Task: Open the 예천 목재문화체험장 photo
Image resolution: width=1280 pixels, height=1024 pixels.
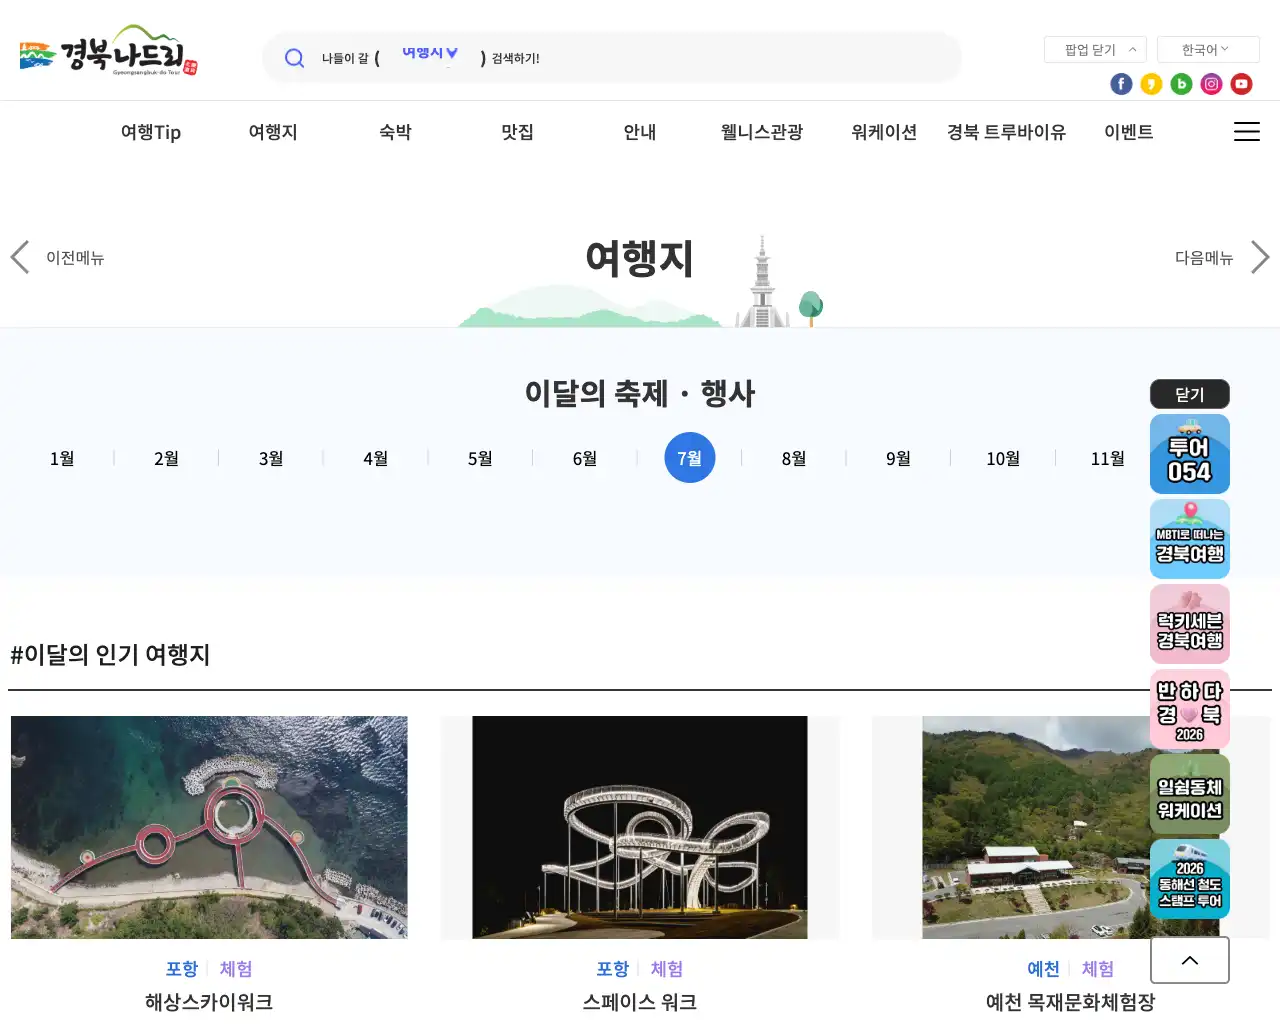Action: point(1071,827)
